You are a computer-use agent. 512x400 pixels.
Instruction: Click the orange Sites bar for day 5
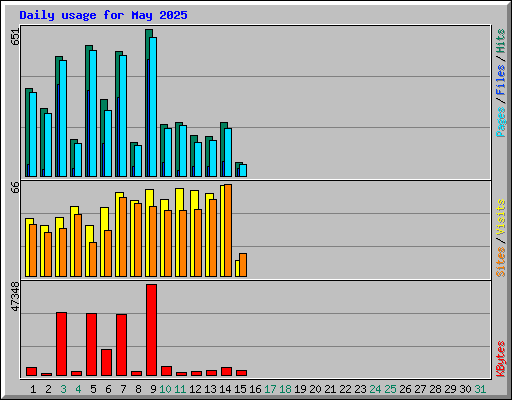pyautogui.click(x=93, y=259)
